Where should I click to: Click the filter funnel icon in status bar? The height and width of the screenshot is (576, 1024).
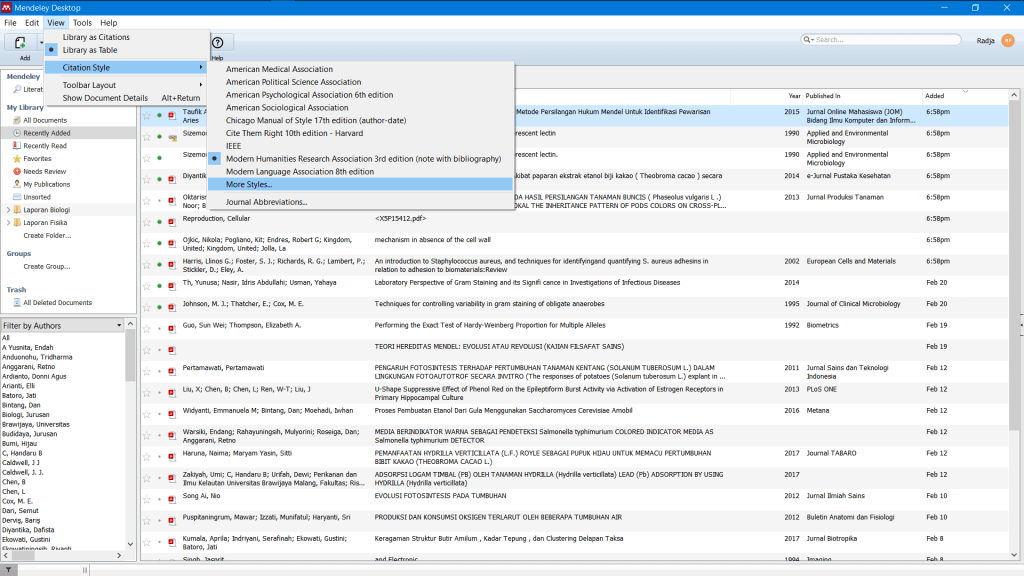click(9, 569)
